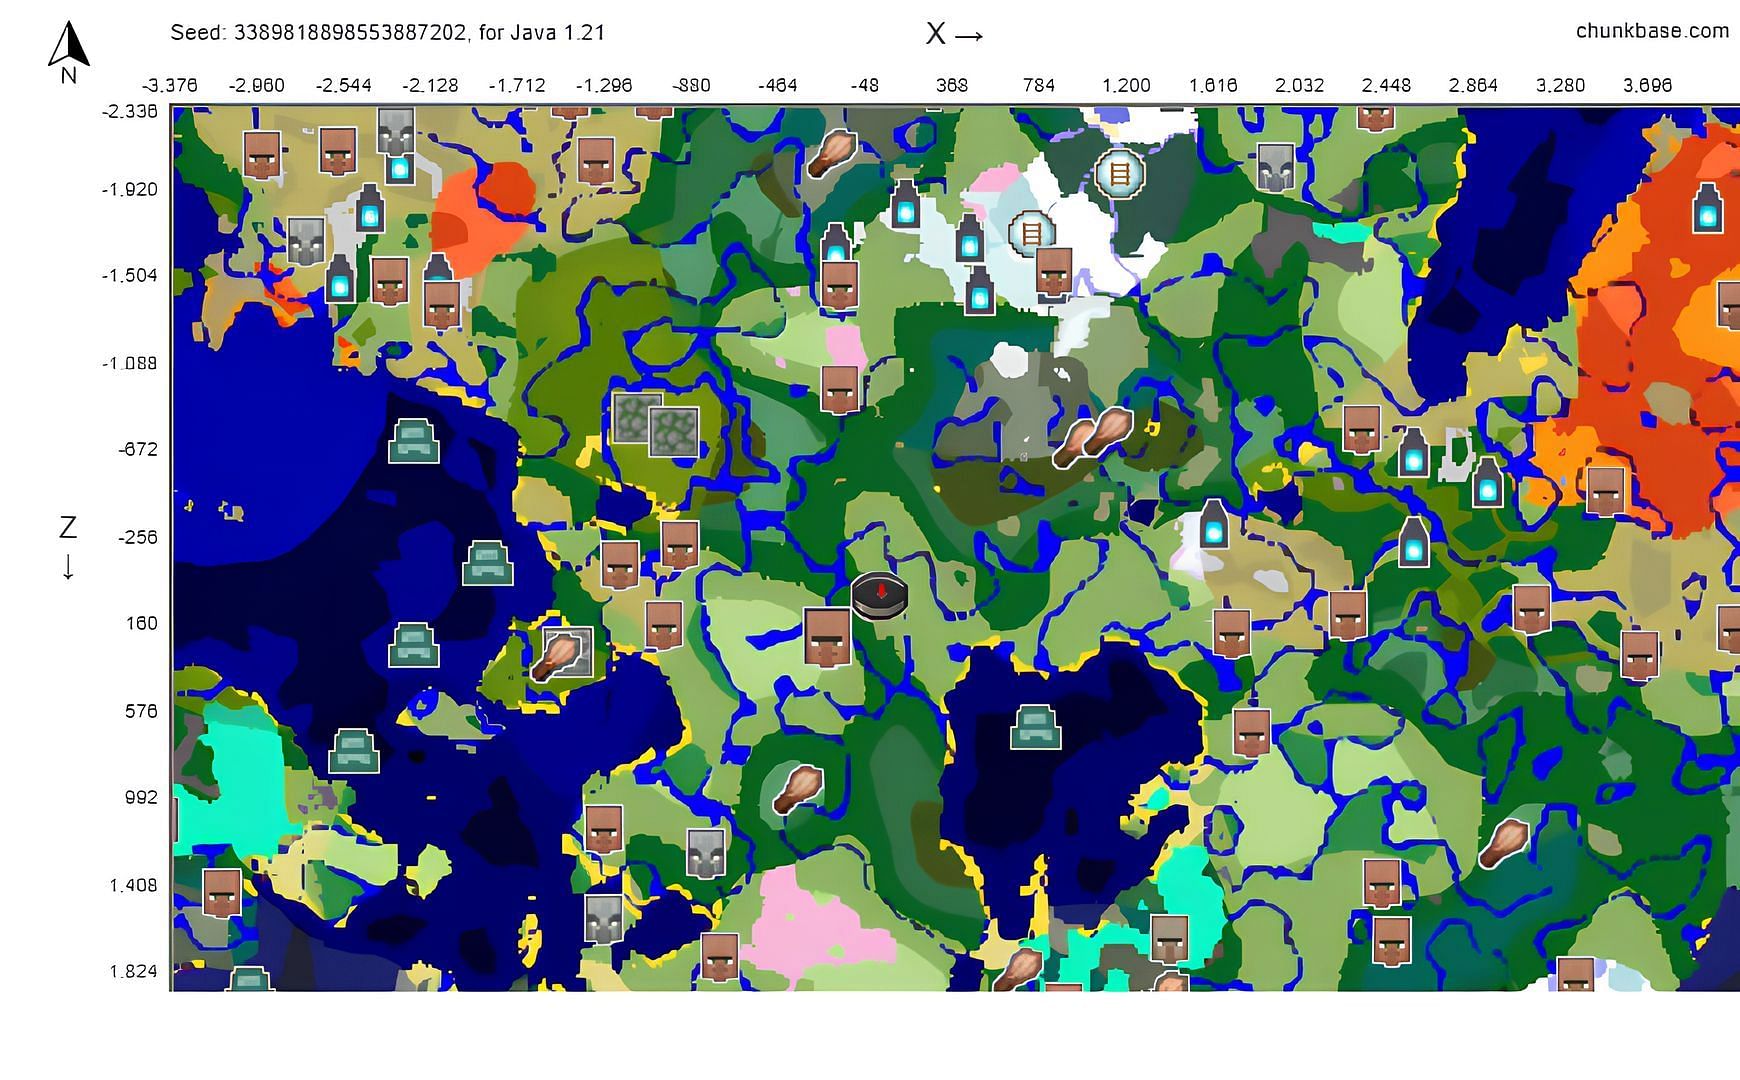Click the paired brush icons near X 1,000, Z -780
The width and height of the screenshot is (1740, 1080).
[1092, 437]
